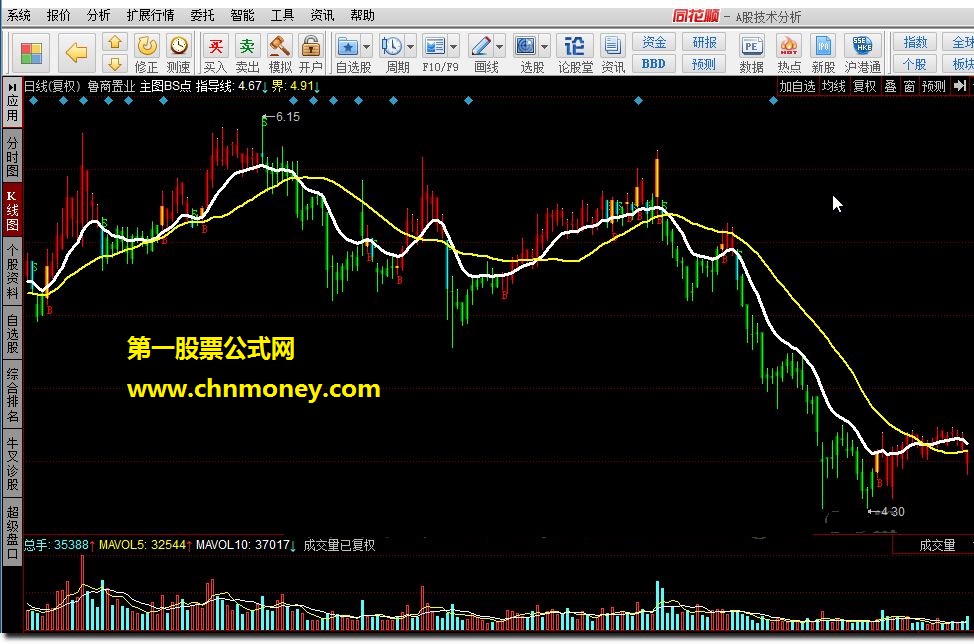
Task: Click the 热点 HOT flame icon
Action: [789, 46]
